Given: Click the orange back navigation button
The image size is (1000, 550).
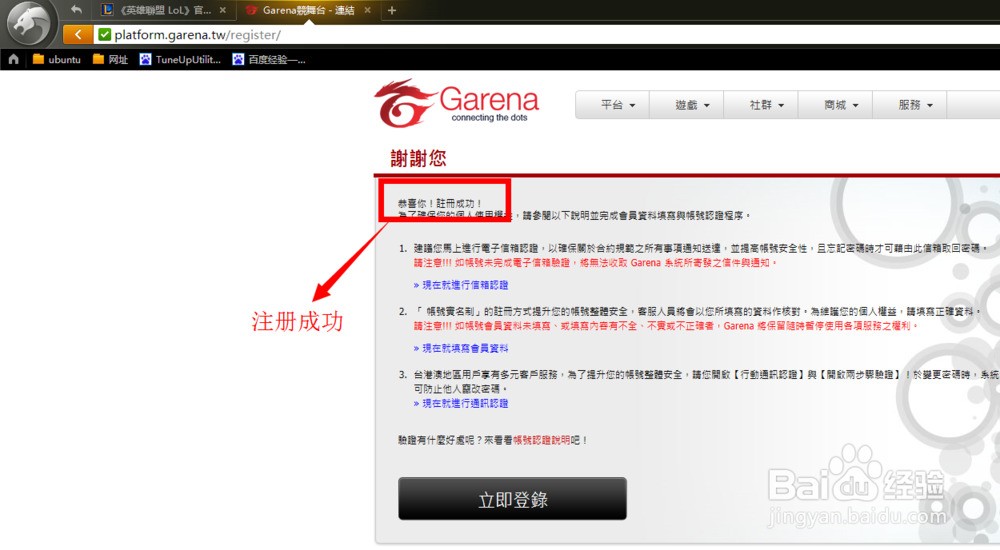Looking at the screenshot, I should click(x=77, y=34).
